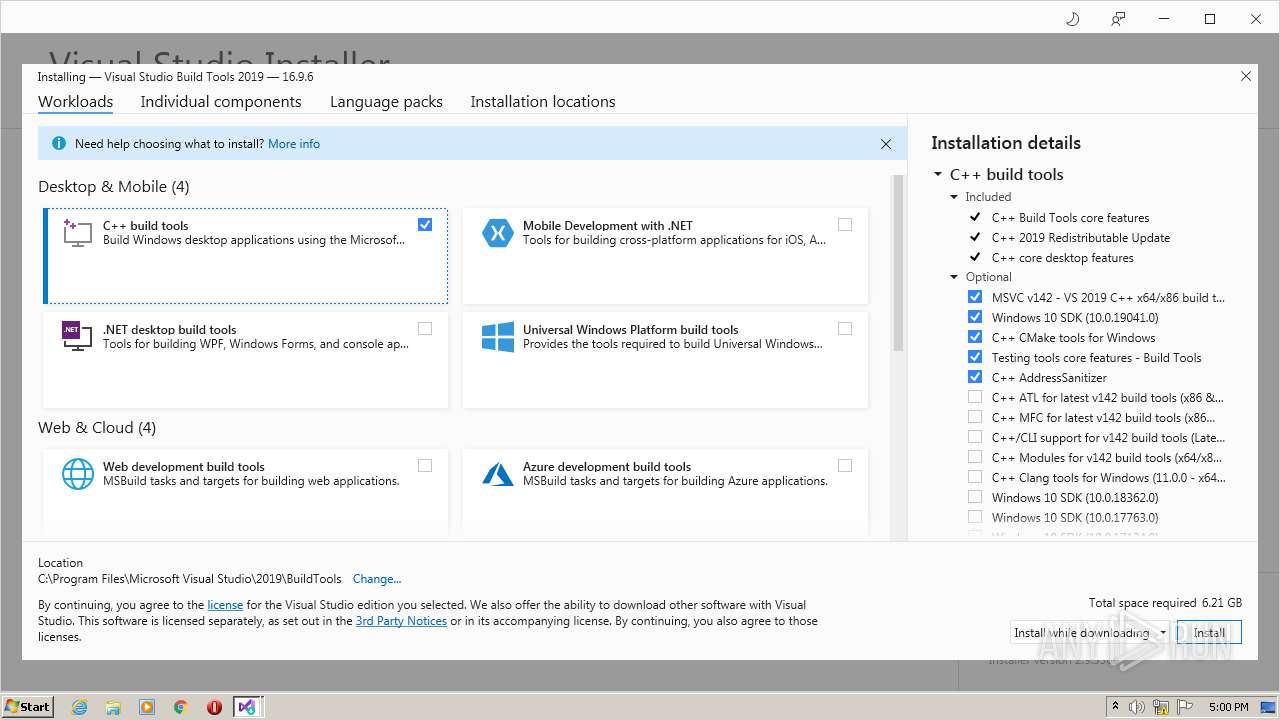Uncheck MSVC v142 build tools option
Viewport: 1280px width, 720px height.
click(975, 297)
